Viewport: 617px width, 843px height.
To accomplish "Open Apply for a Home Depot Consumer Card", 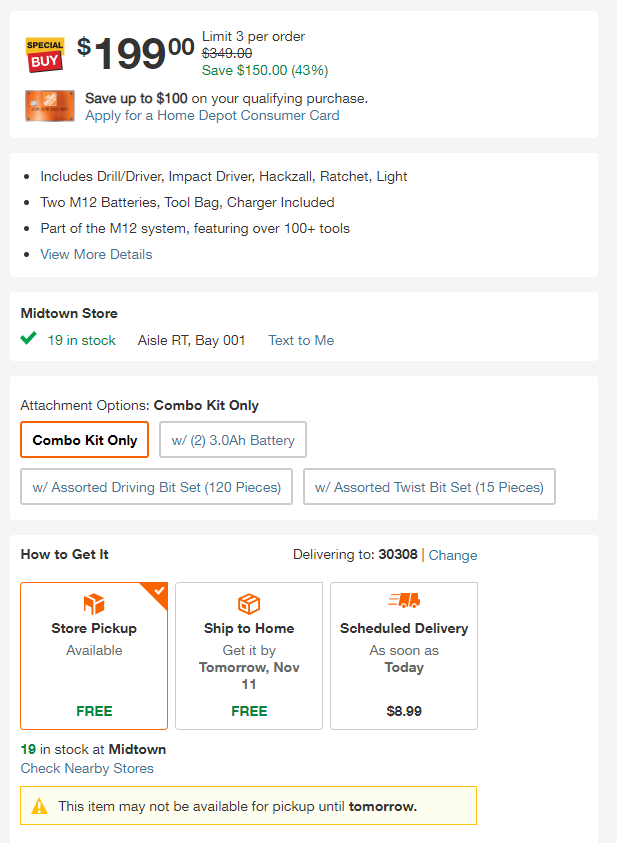I will 212,116.
